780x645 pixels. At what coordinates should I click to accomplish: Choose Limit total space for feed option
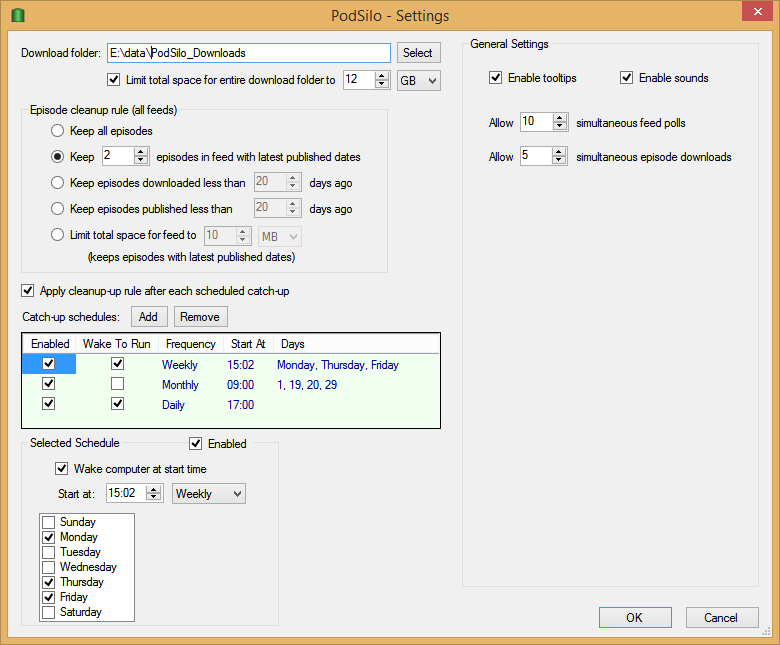pos(58,236)
